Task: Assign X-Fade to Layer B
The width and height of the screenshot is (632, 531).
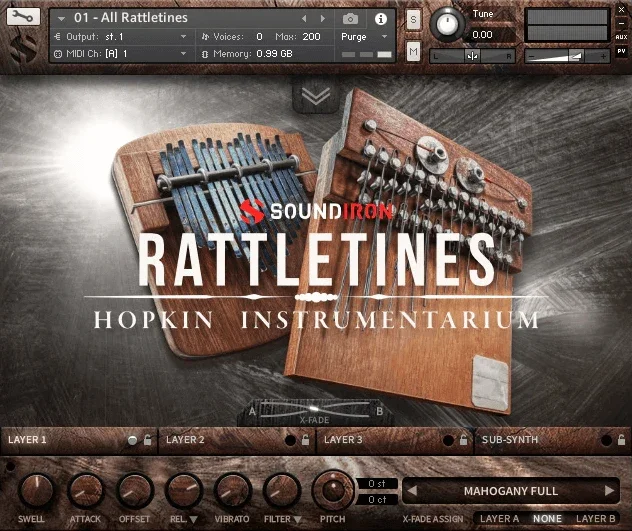Action: pos(595,519)
